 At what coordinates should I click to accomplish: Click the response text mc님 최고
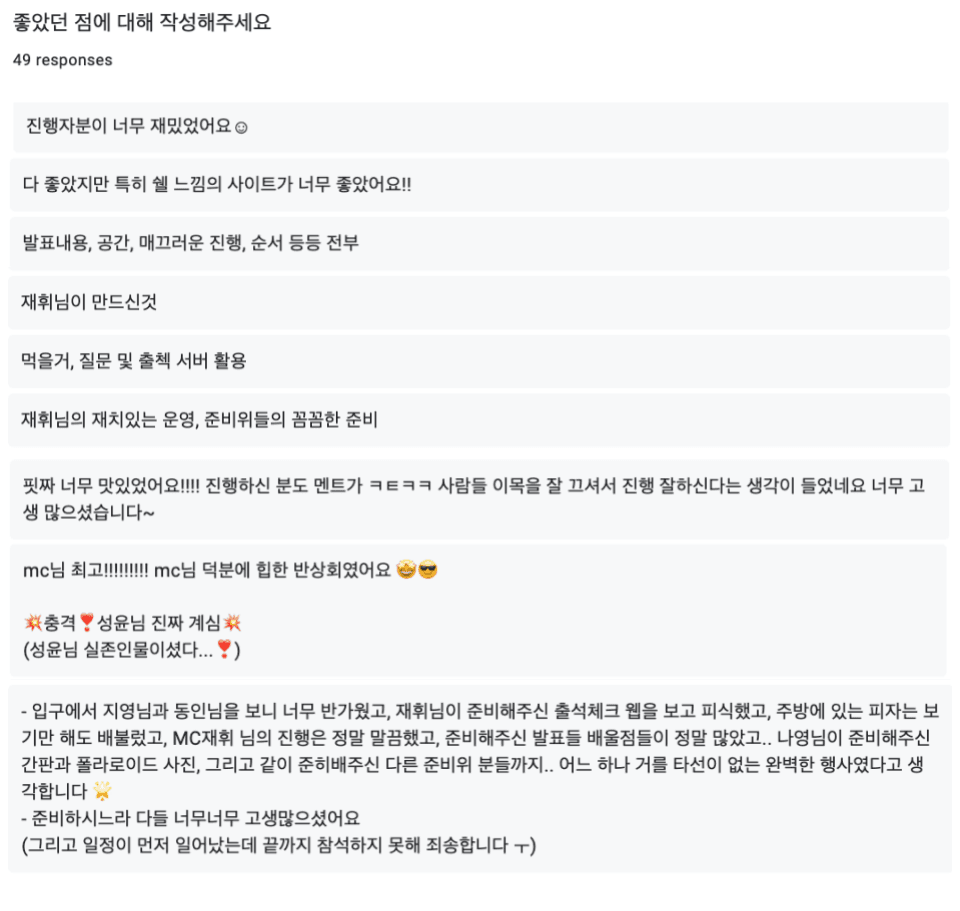coord(85,571)
